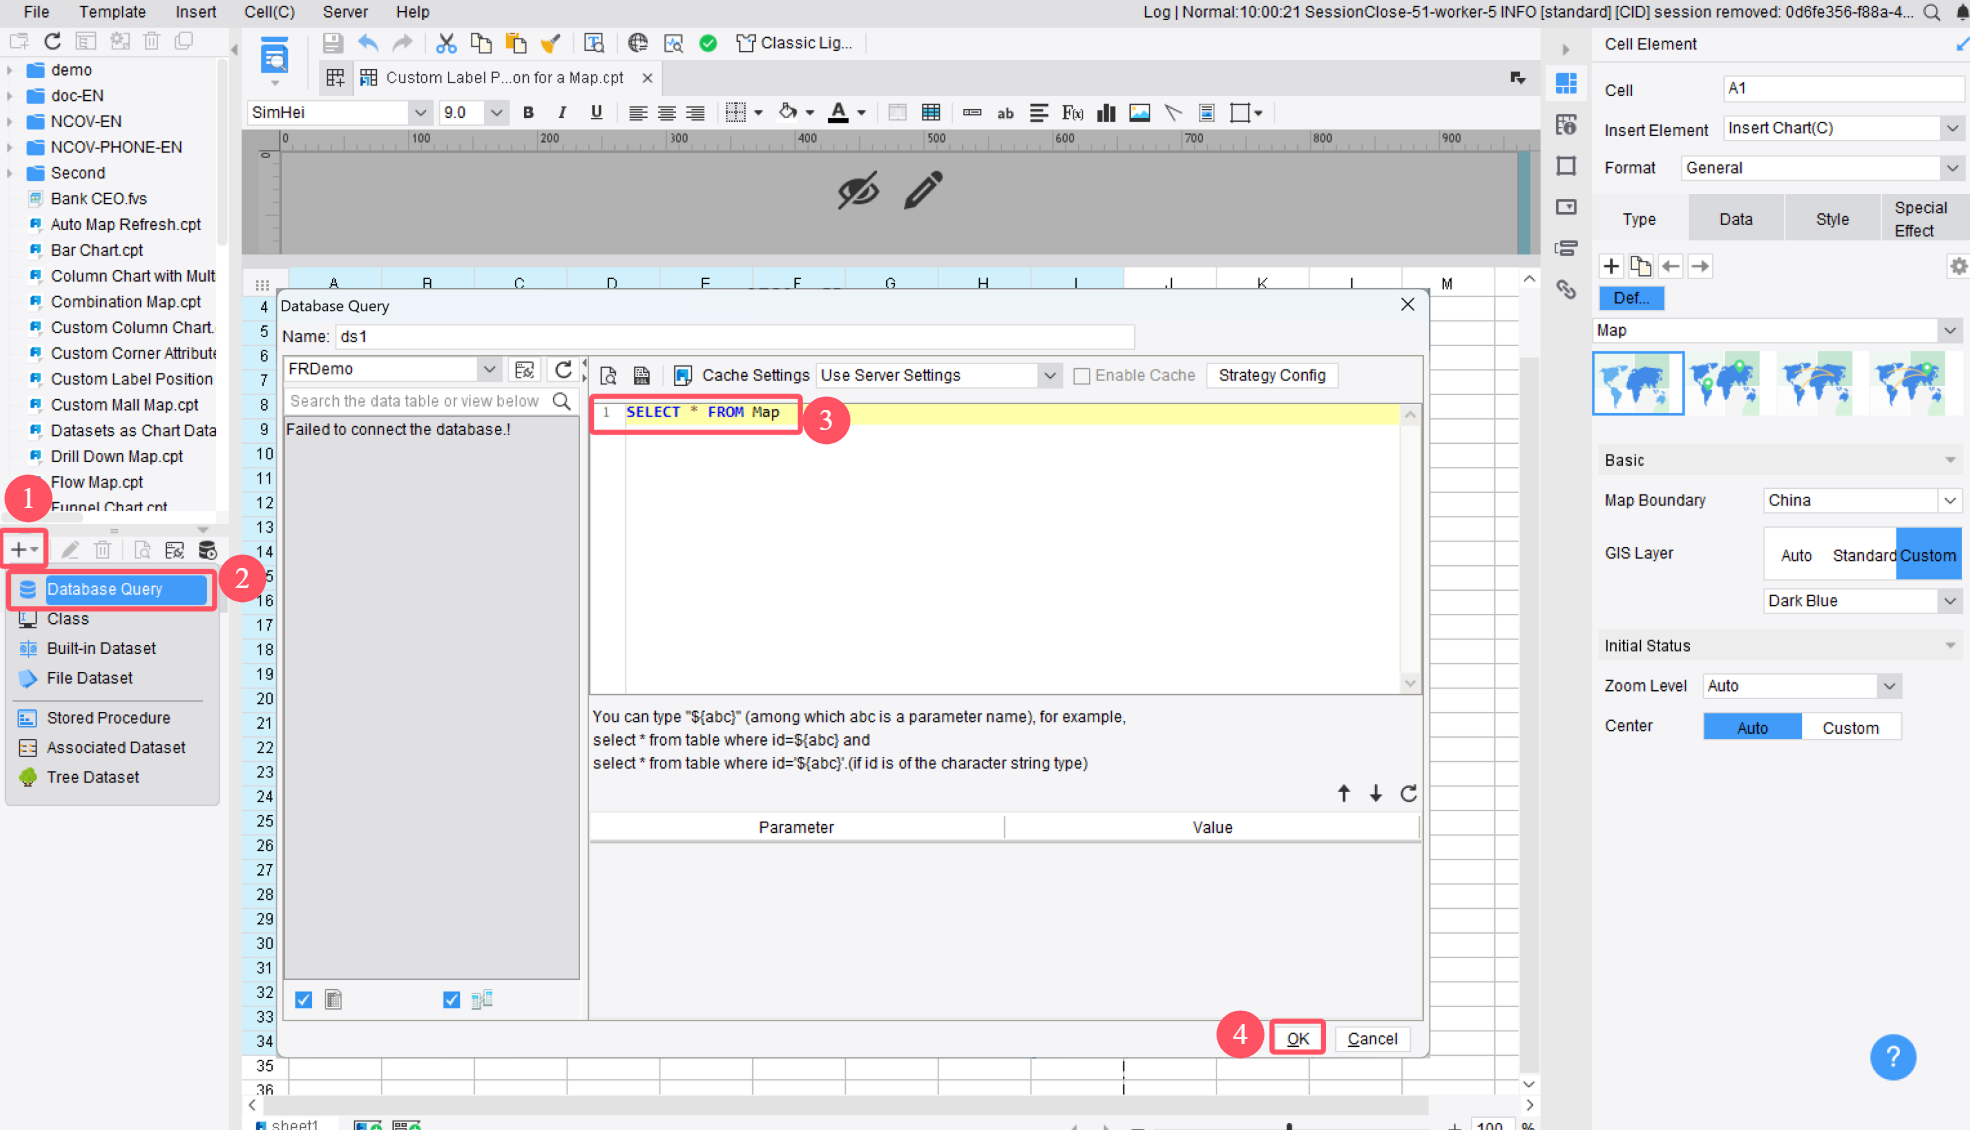Check the Enable Cache checkbox
Viewport: 1970px width, 1130px height.
(x=1081, y=376)
